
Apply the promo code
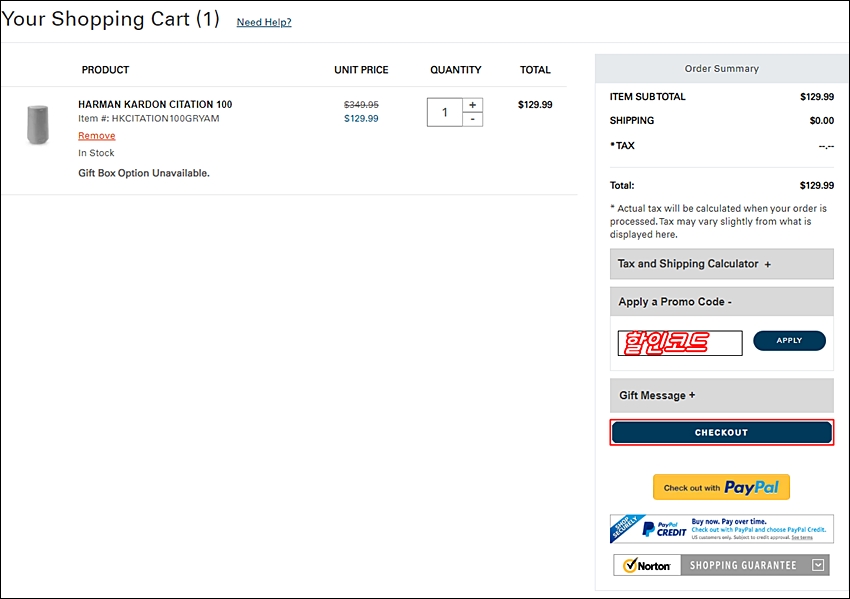pos(789,340)
